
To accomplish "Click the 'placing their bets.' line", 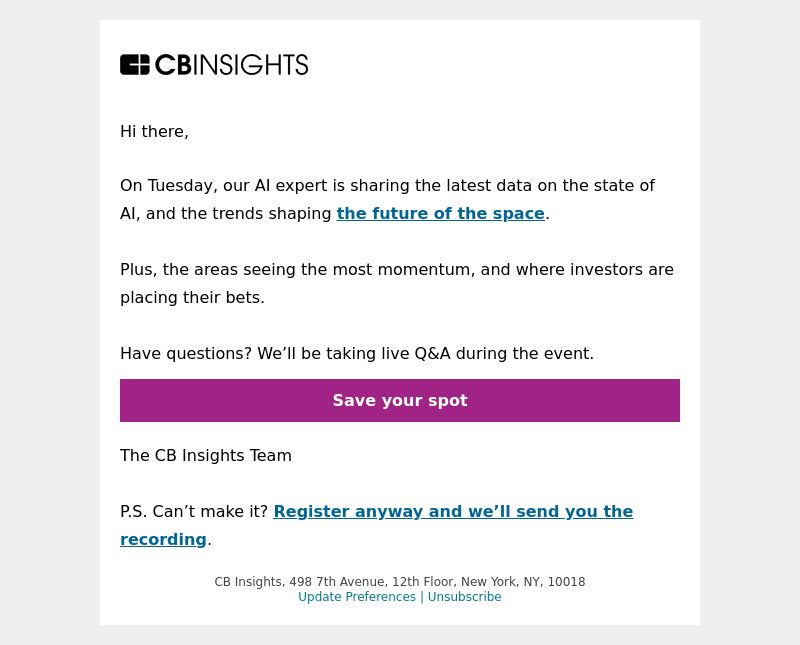I will click(192, 297).
